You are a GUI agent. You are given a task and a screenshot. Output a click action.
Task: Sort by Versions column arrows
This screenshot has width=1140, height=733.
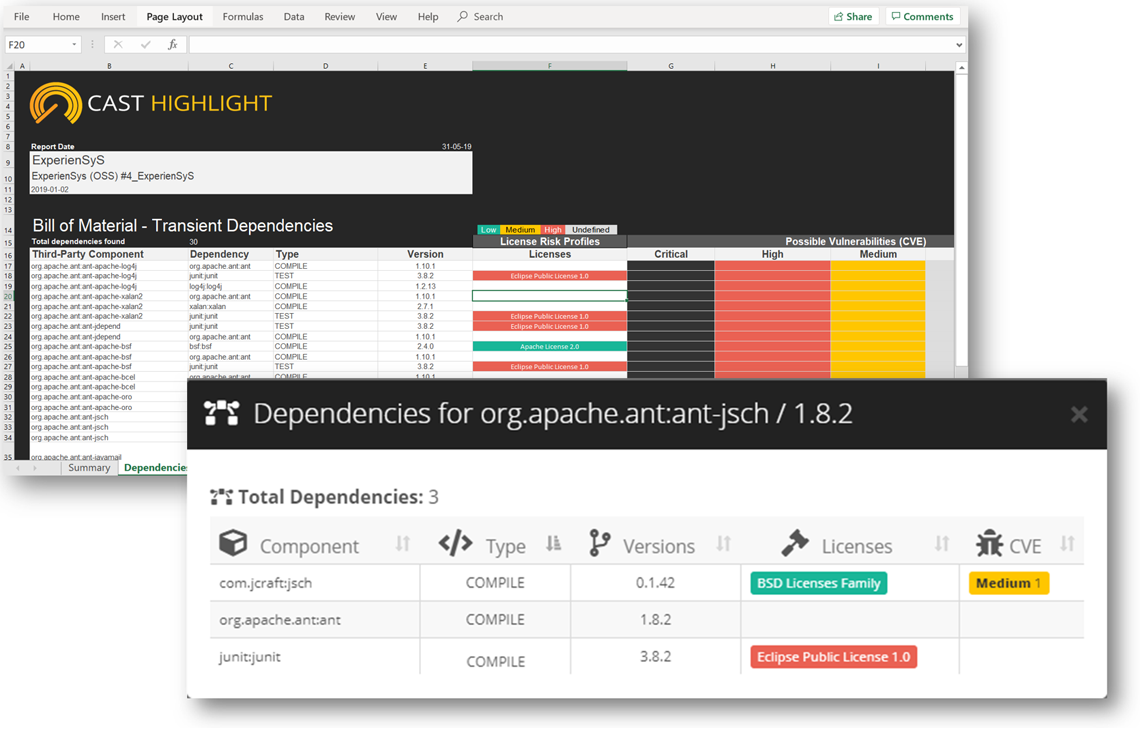[723, 544]
